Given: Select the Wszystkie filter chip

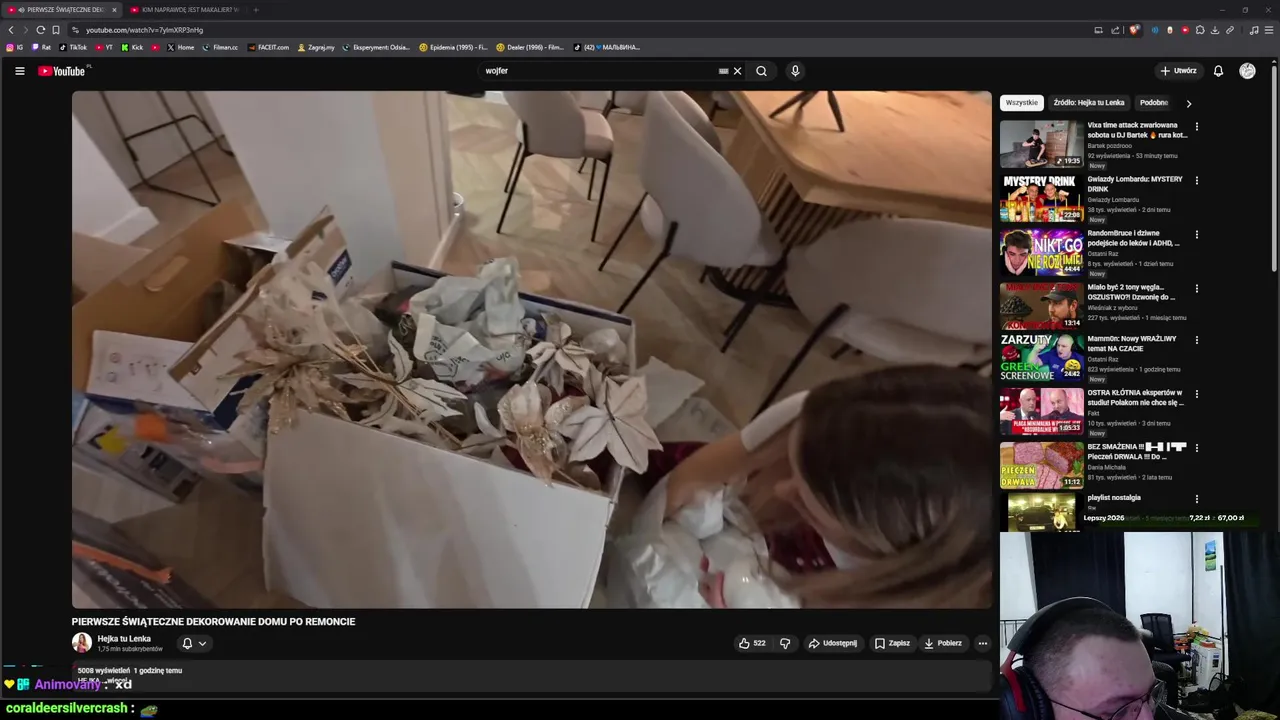Looking at the screenshot, I should tap(1021, 102).
